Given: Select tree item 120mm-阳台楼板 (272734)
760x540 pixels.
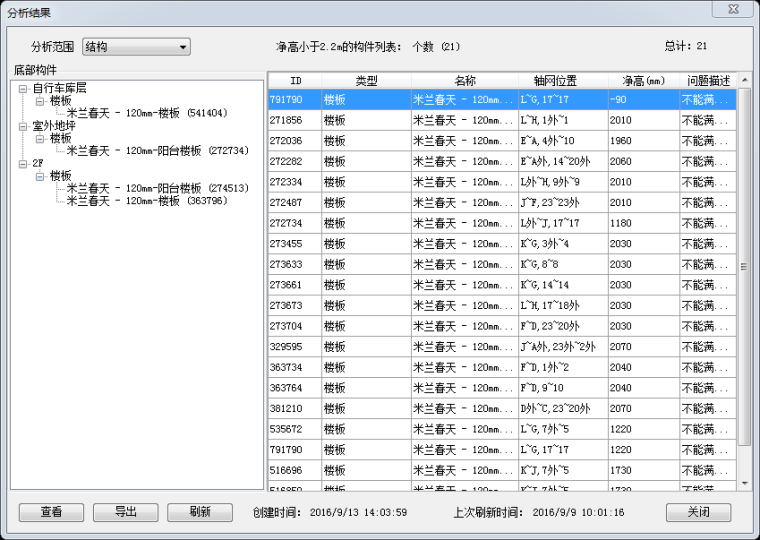Looking at the screenshot, I should [158, 151].
